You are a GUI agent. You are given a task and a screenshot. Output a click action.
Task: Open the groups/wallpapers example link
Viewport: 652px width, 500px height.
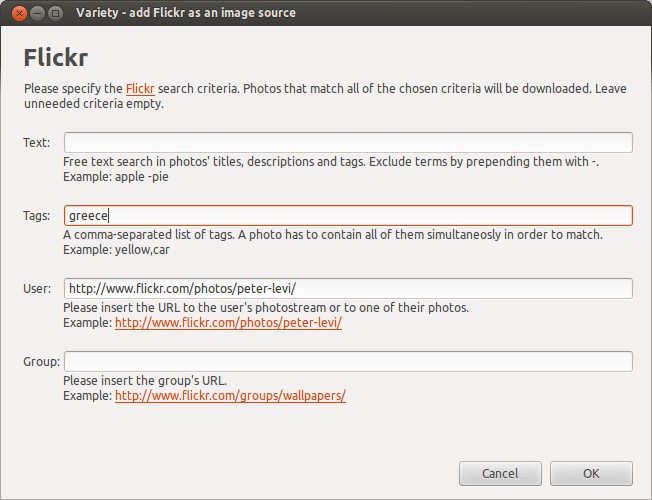[230, 396]
